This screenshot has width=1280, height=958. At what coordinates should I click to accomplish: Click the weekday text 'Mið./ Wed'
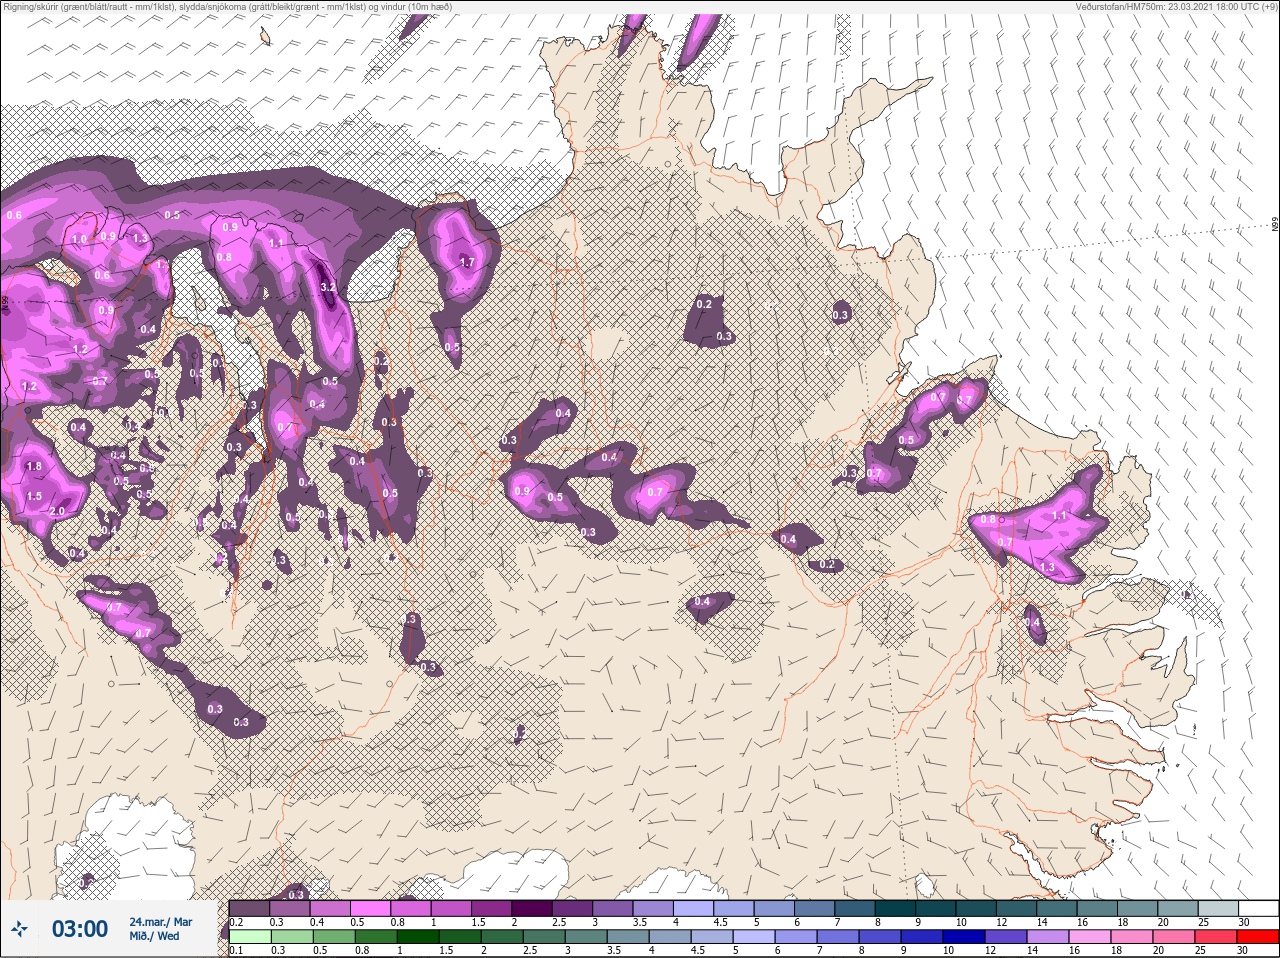pos(153,936)
